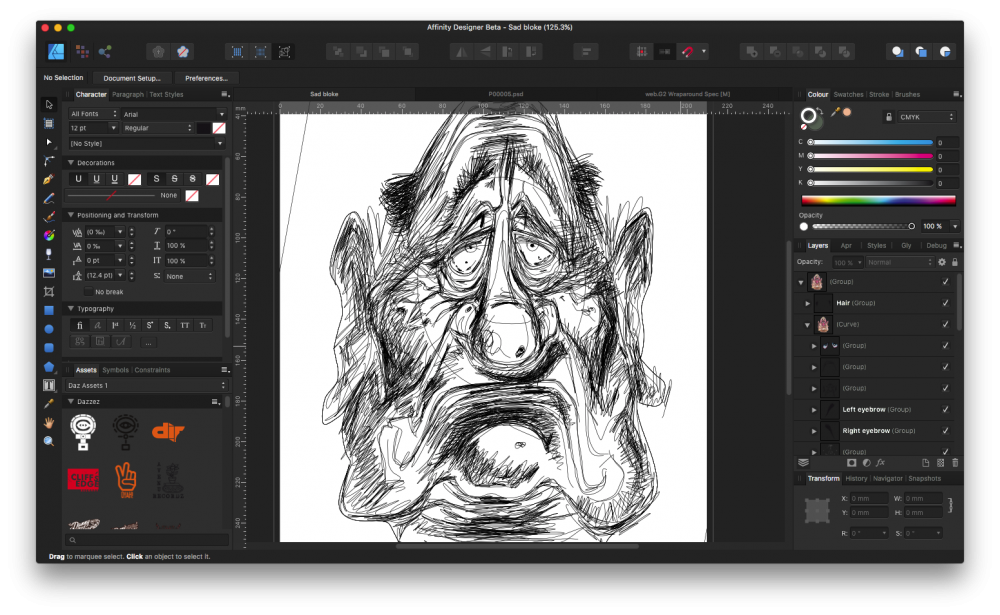Image resolution: width=1000 pixels, height=615 pixels.
Task: Toggle visibility checkbox for the Hair group
Action: pos(946,303)
